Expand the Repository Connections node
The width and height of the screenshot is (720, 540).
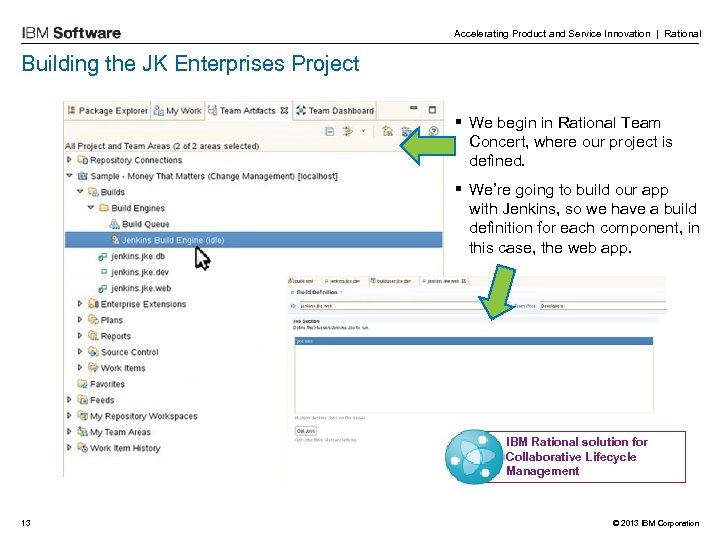pyautogui.click(x=69, y=160)
